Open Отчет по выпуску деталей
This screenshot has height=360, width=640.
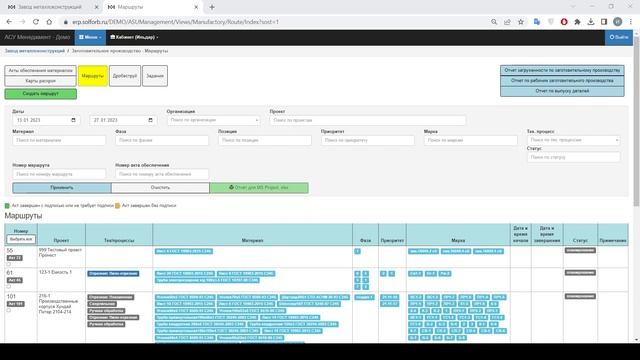pos(562,91)
